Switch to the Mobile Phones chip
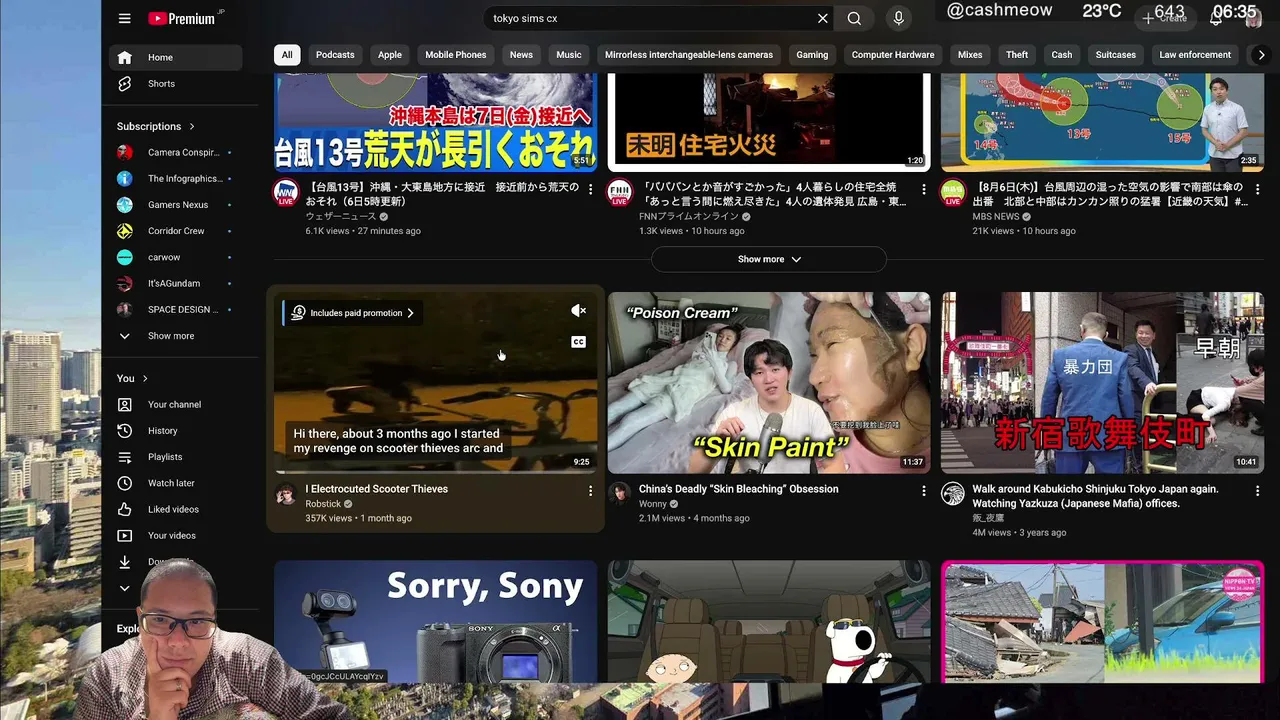The height and width of the screenshot is (720, 1280). click(456, 55)
